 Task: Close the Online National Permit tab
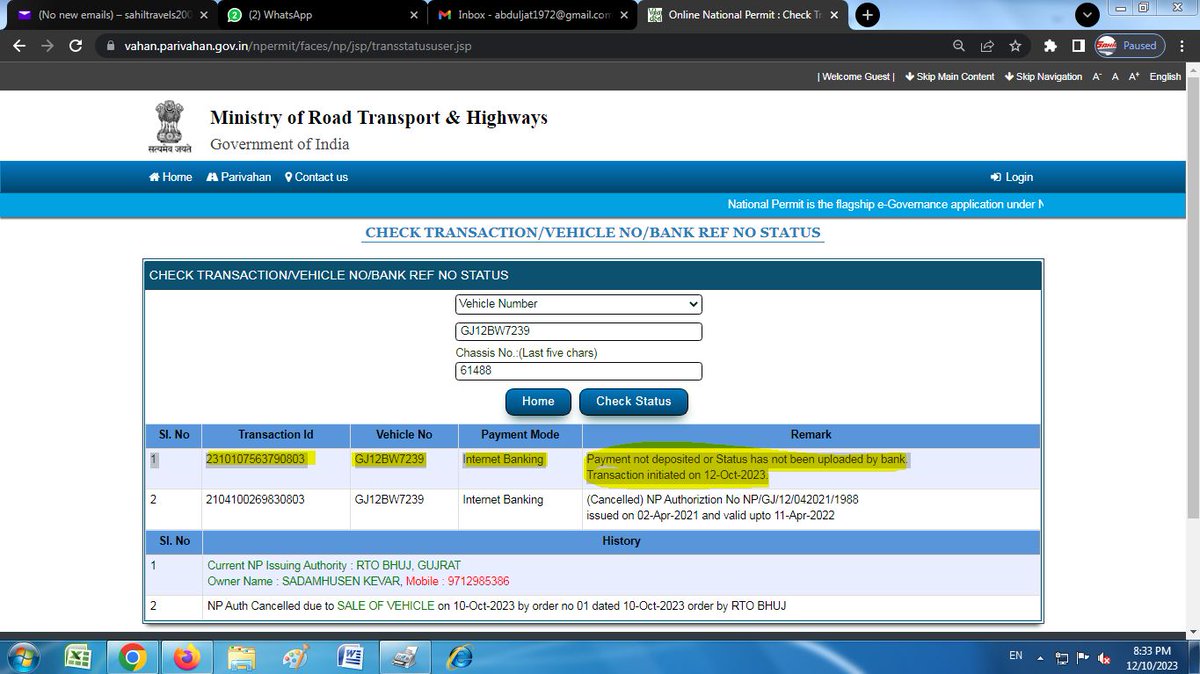[x=836, y=16]
